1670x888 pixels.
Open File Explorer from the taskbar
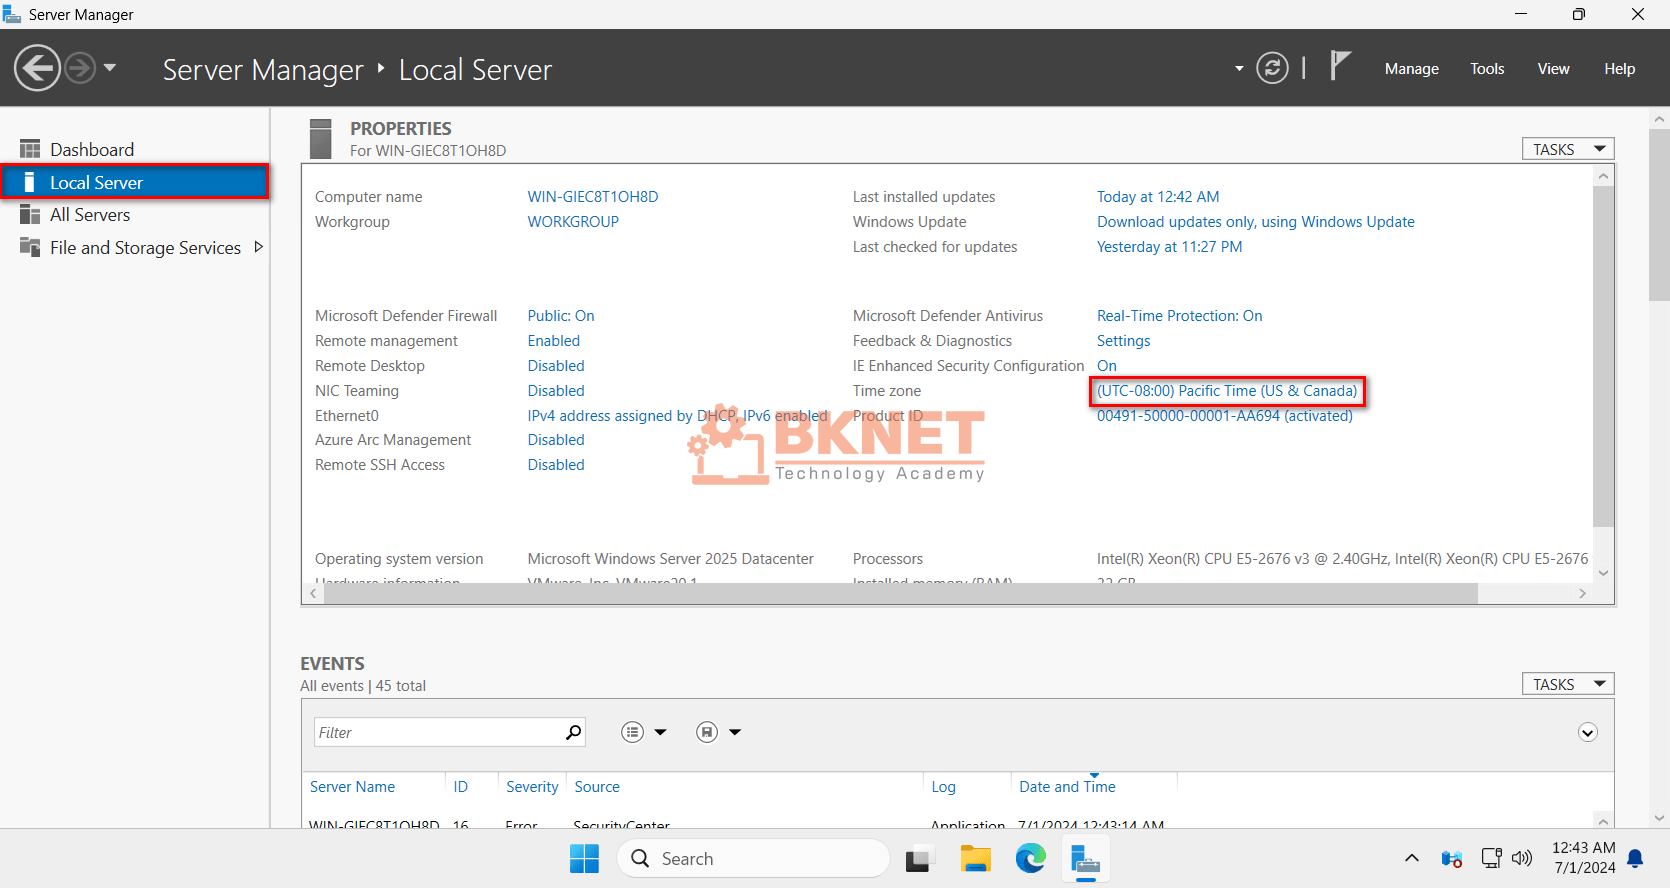tap(975, 859)
